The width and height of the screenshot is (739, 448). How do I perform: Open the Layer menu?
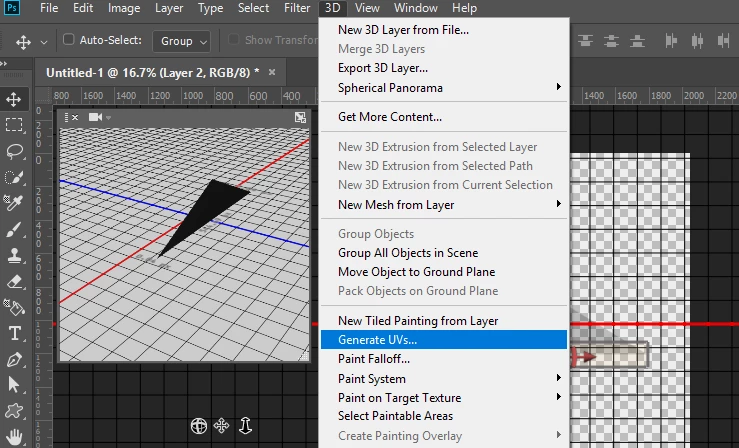click(169, 8)
